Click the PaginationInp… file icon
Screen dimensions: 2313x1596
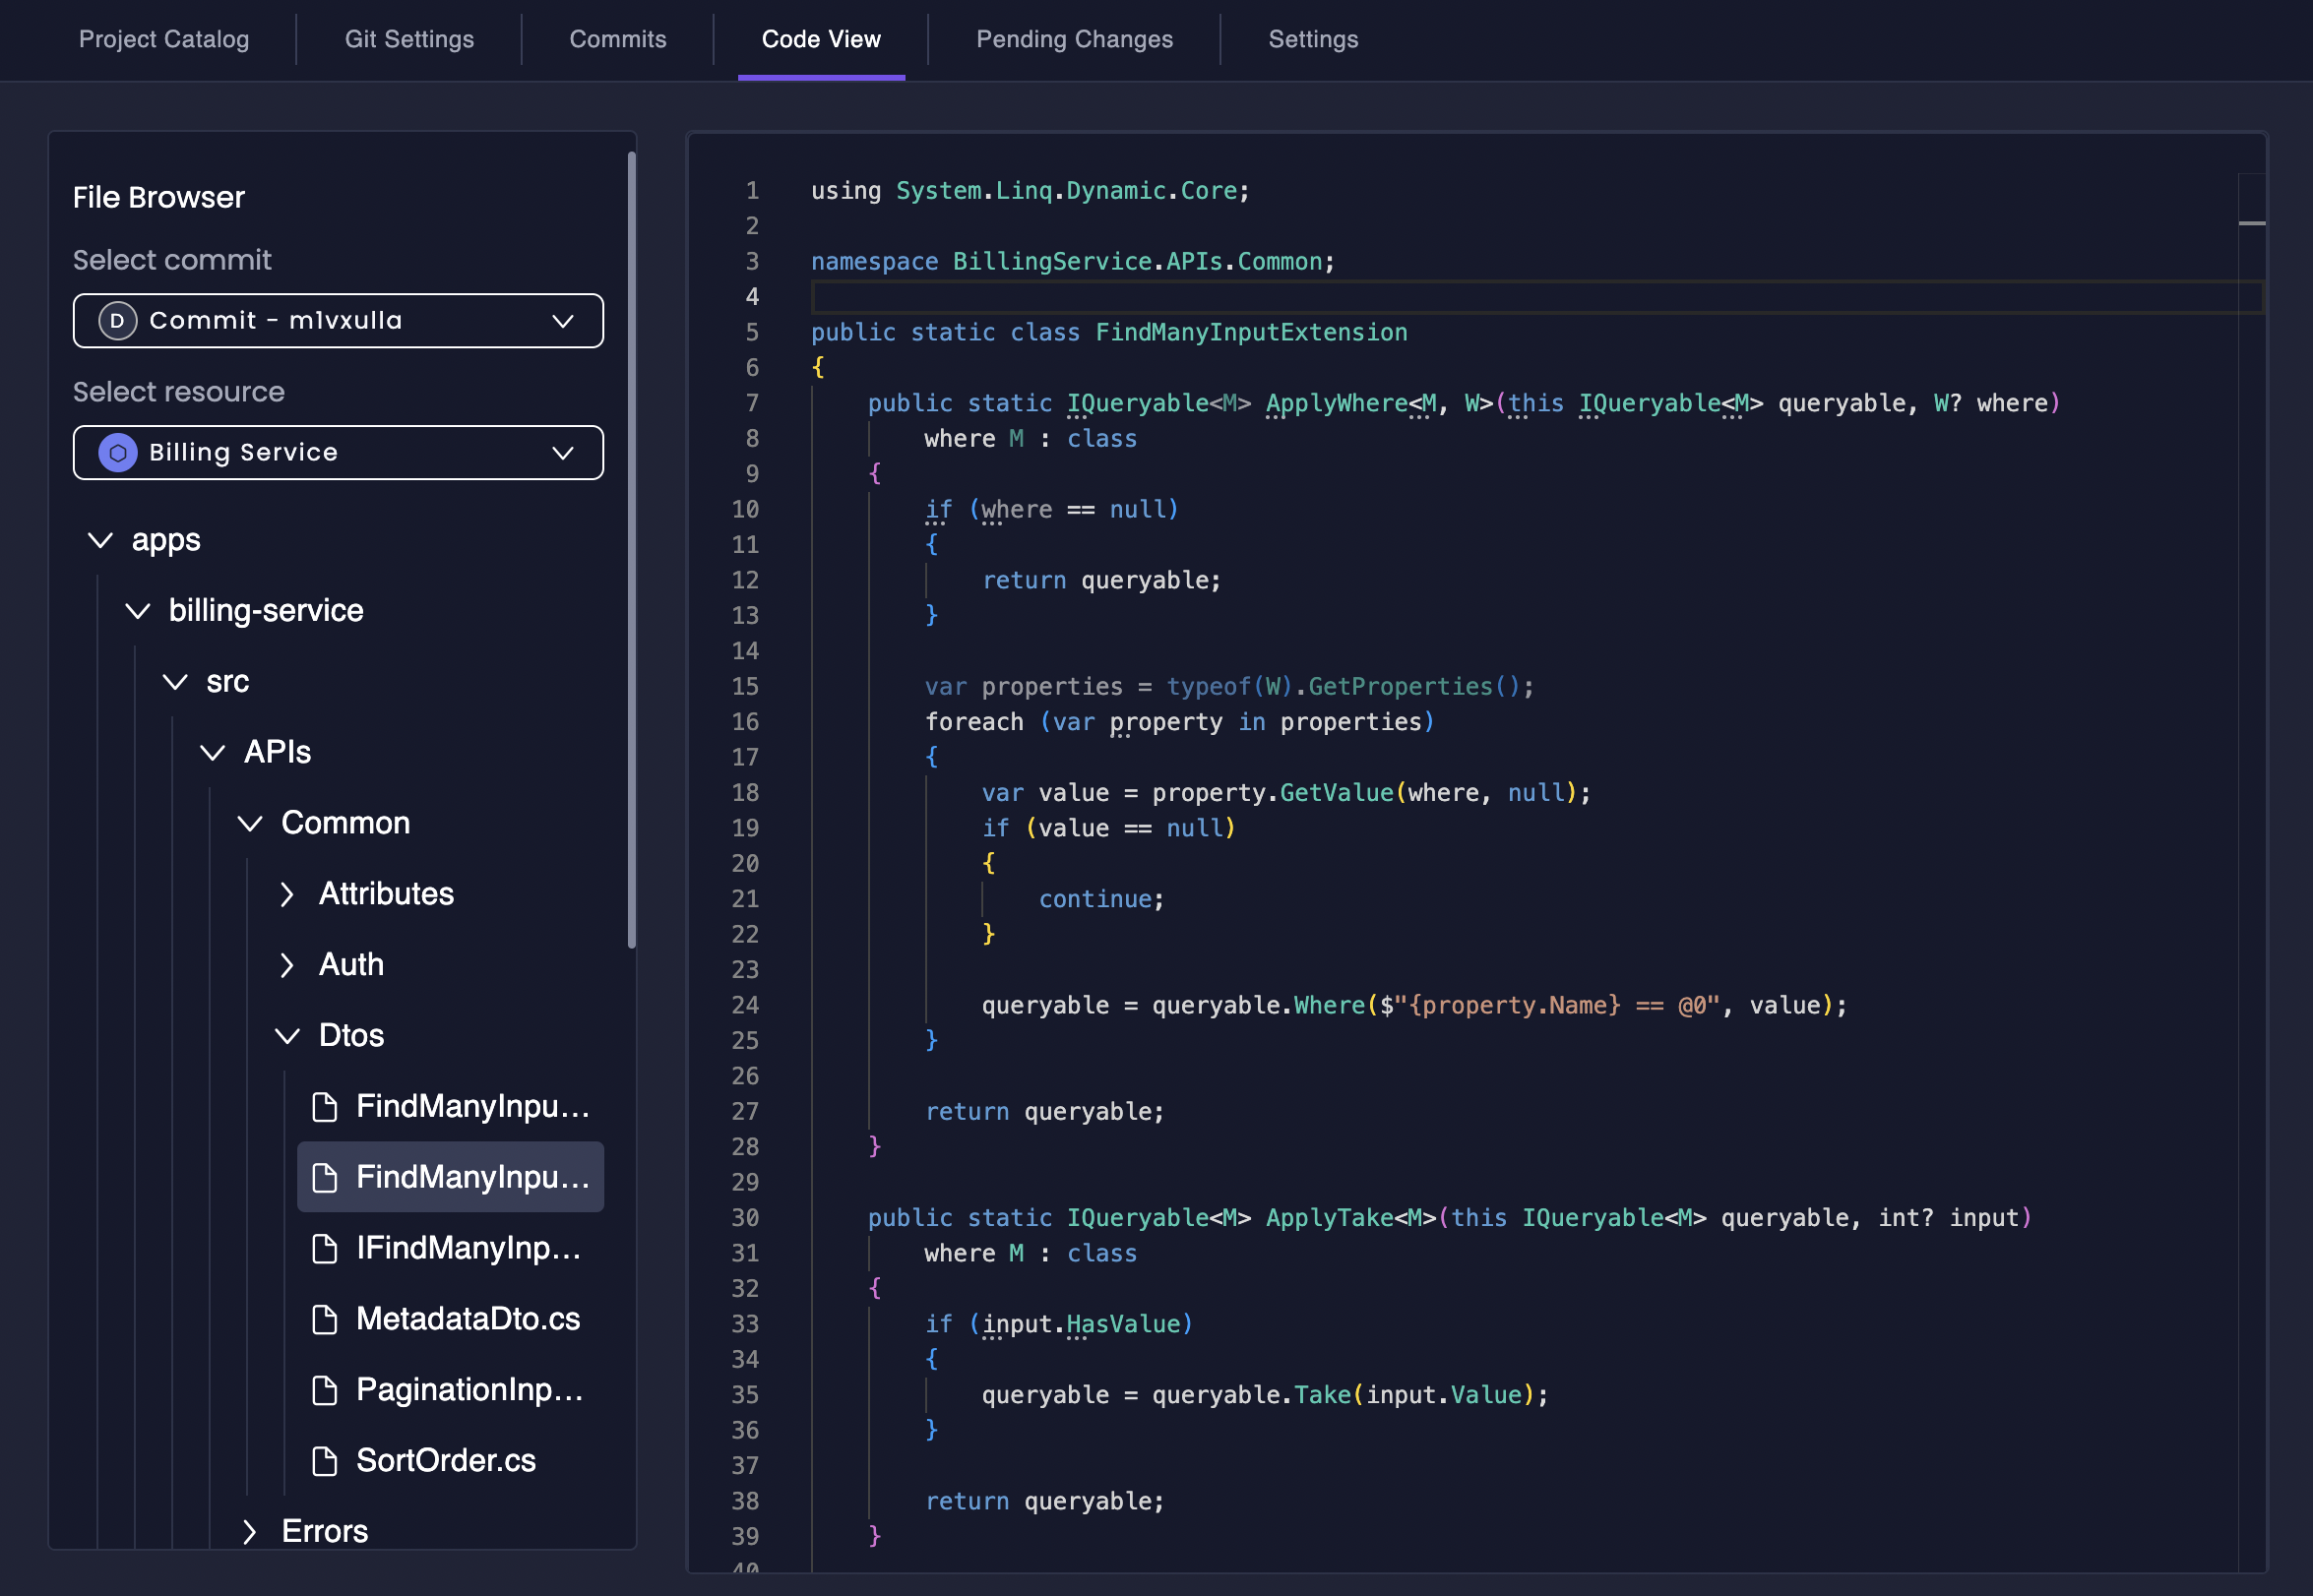click(x=324, y=1390)
